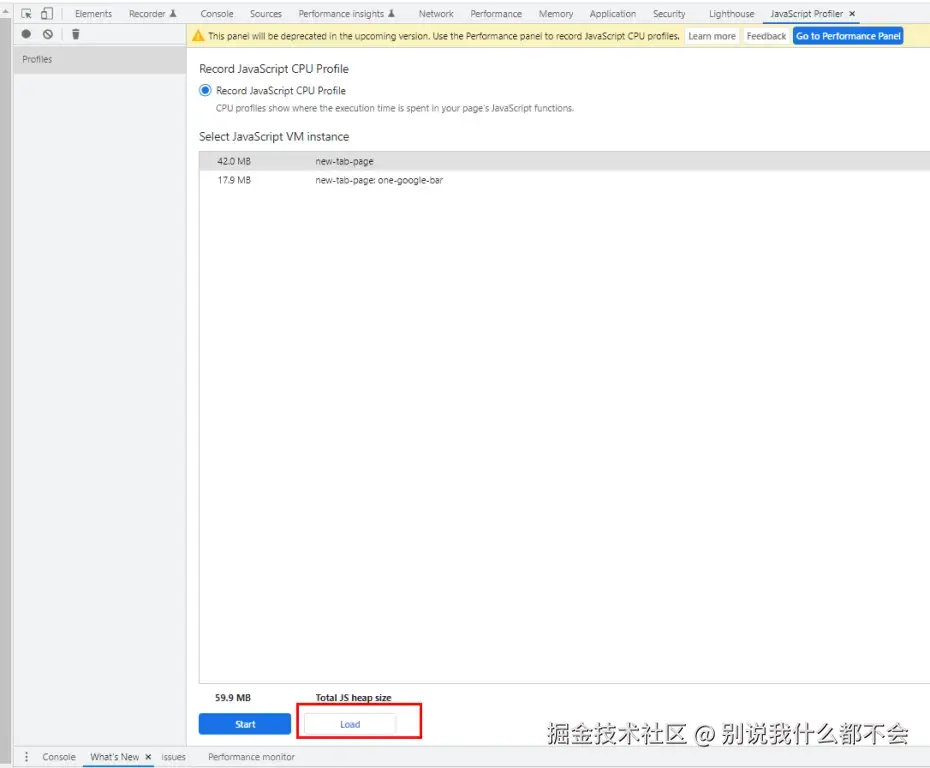Close the JavaScript Profiler tab
Screen dimensions: 930x768
(852, 14)
